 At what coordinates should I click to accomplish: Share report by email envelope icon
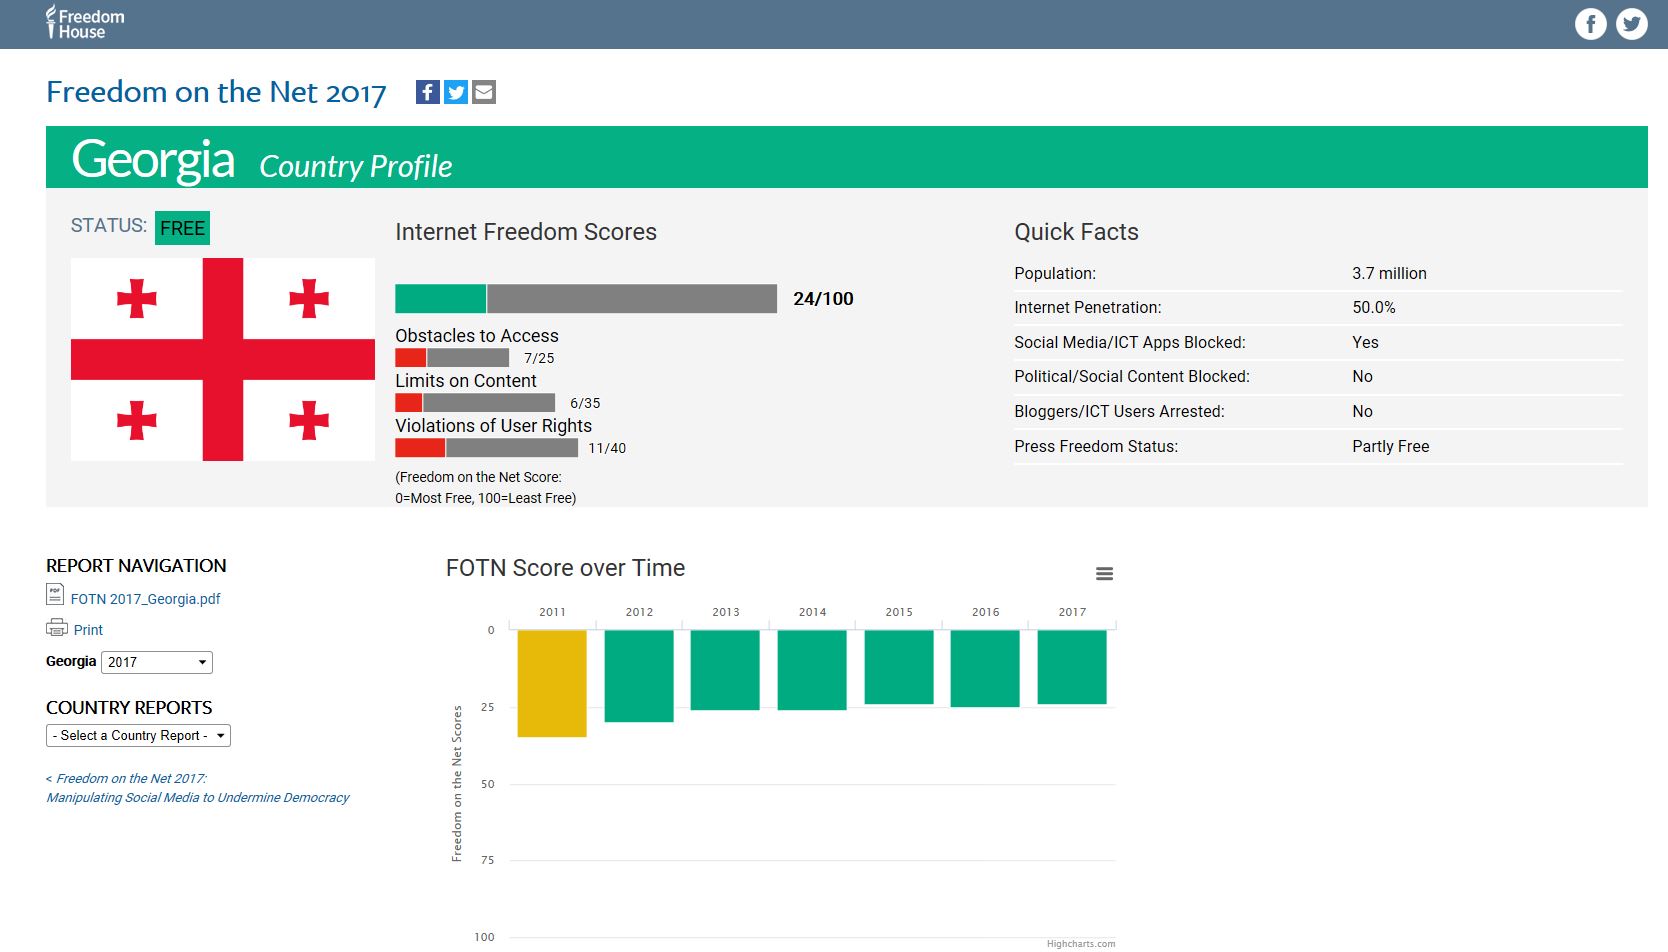click(x=484, y=92)
